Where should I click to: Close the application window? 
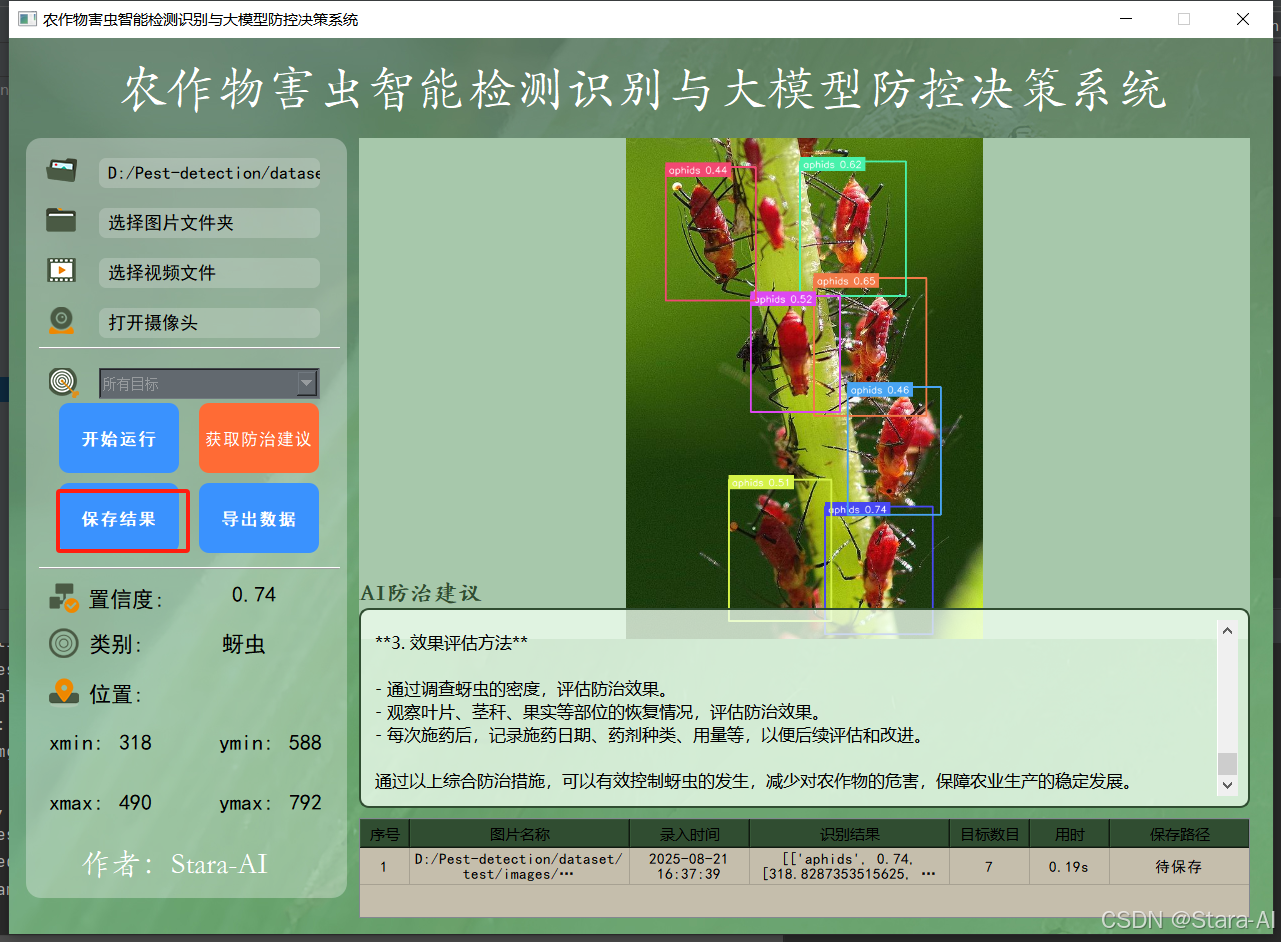[x=1243, y=19]
